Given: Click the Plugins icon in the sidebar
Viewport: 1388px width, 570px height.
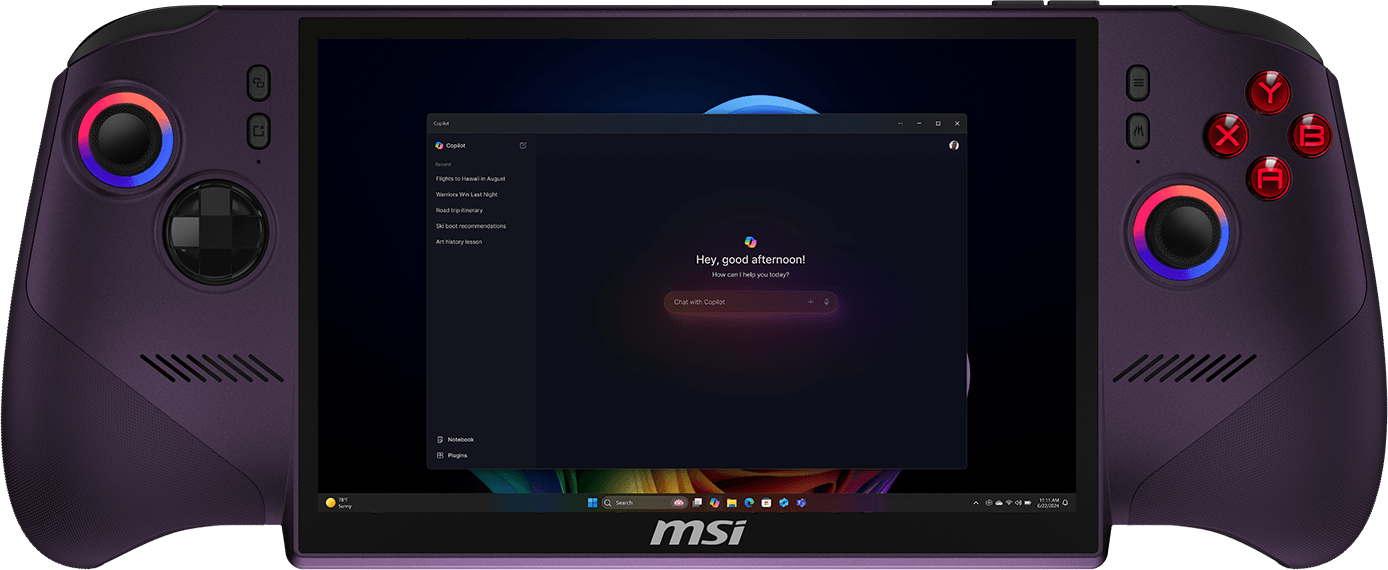Looking at the screenshot, I should point(440,455).
